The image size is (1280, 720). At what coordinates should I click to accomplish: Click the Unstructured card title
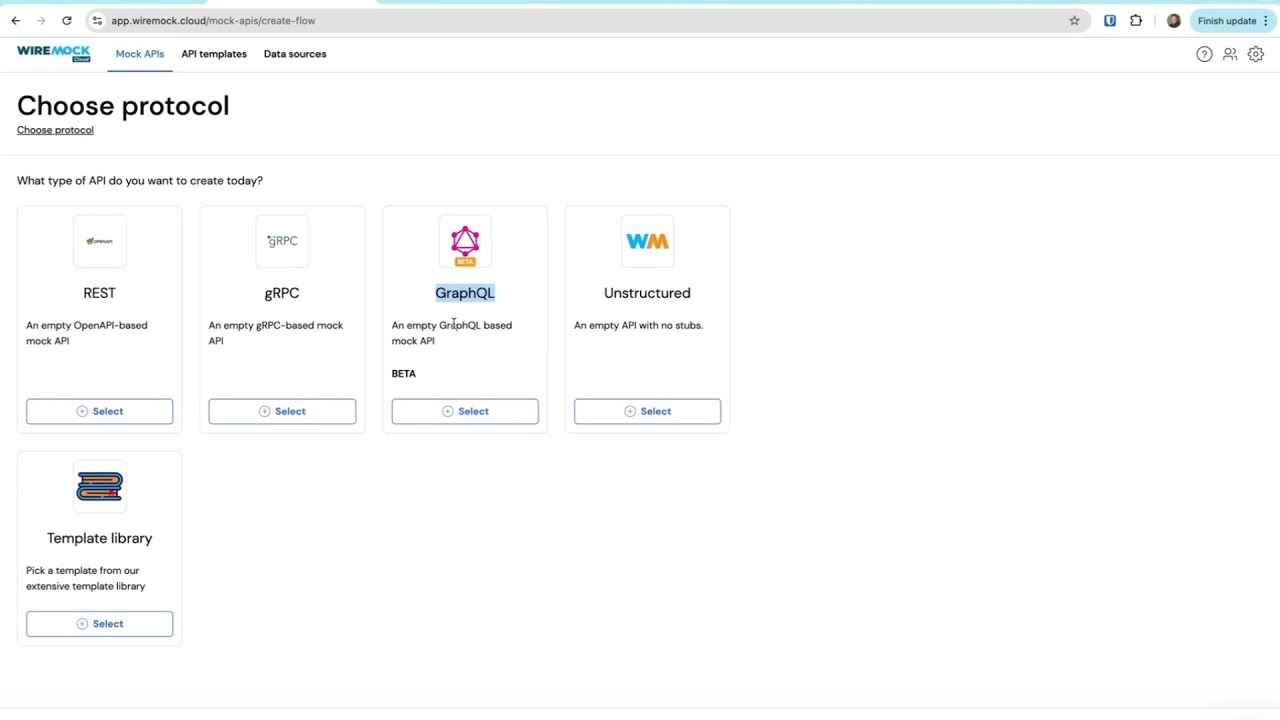coord(647,293)
